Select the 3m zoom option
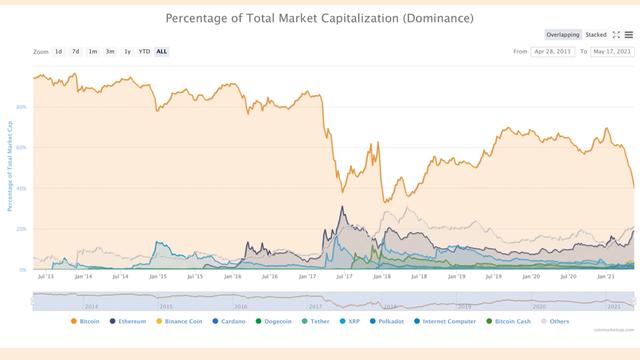Image resolution: width=640 pixels, height=360 pixels. pos(110,51)
